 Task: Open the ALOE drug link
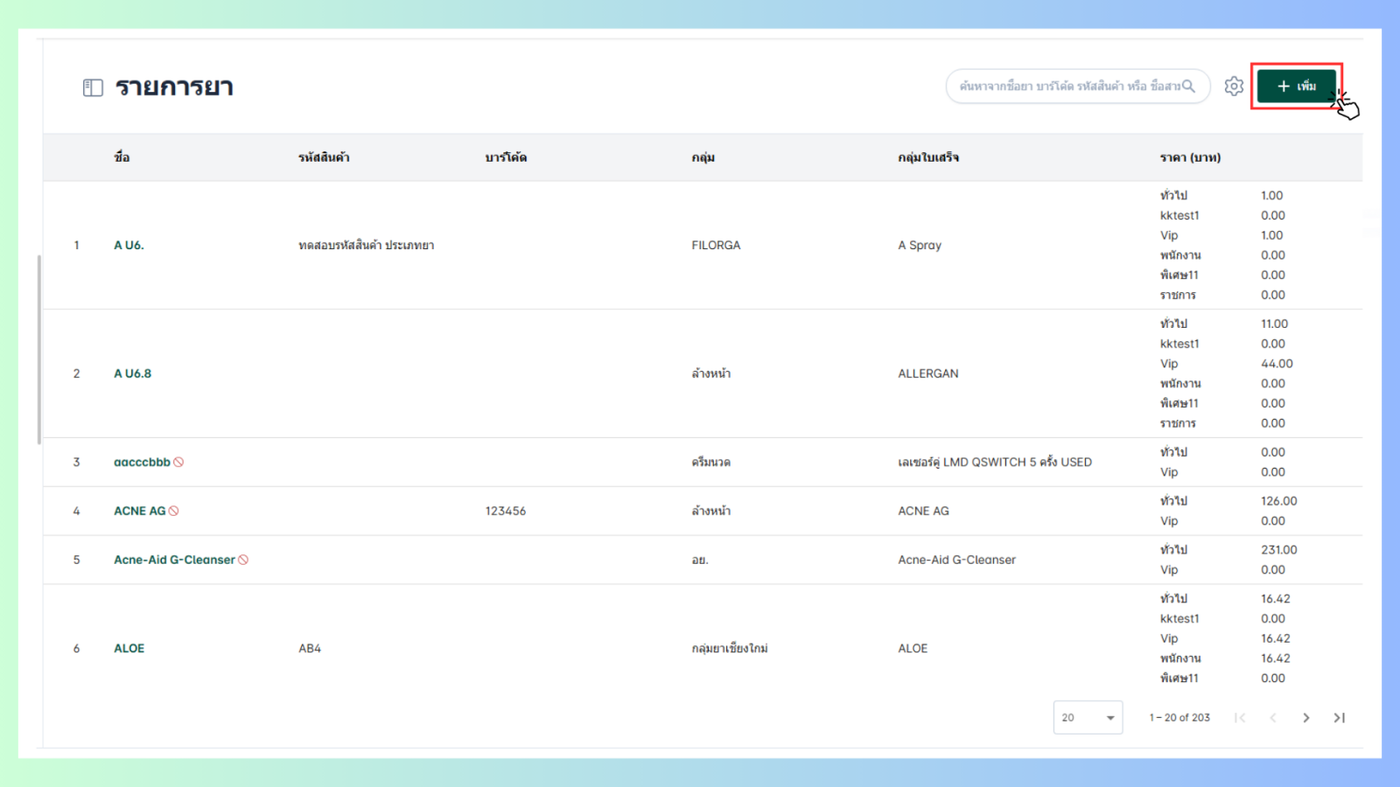pos(129,649)
